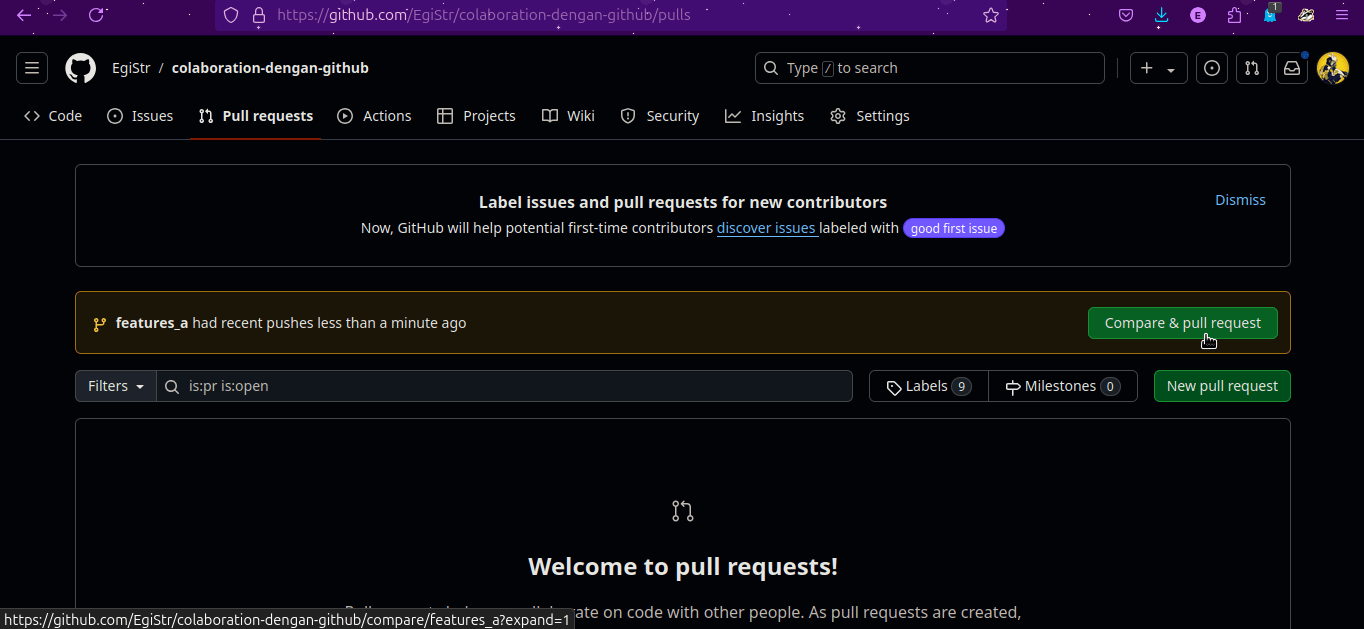Open repository Settings tab
The image size is (1364, 629).
click(x=869, y=116)
